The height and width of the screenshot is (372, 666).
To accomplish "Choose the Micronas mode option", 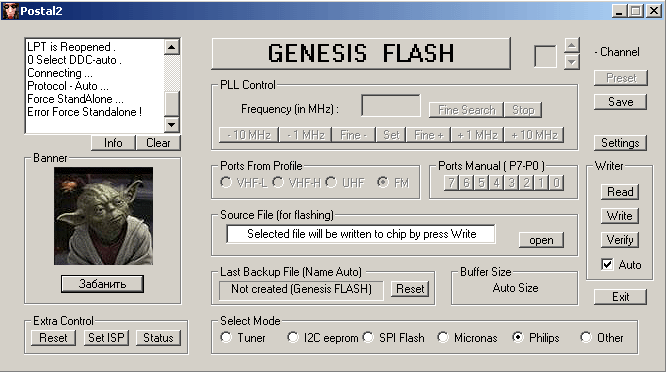I will click(x=443, y=338).
